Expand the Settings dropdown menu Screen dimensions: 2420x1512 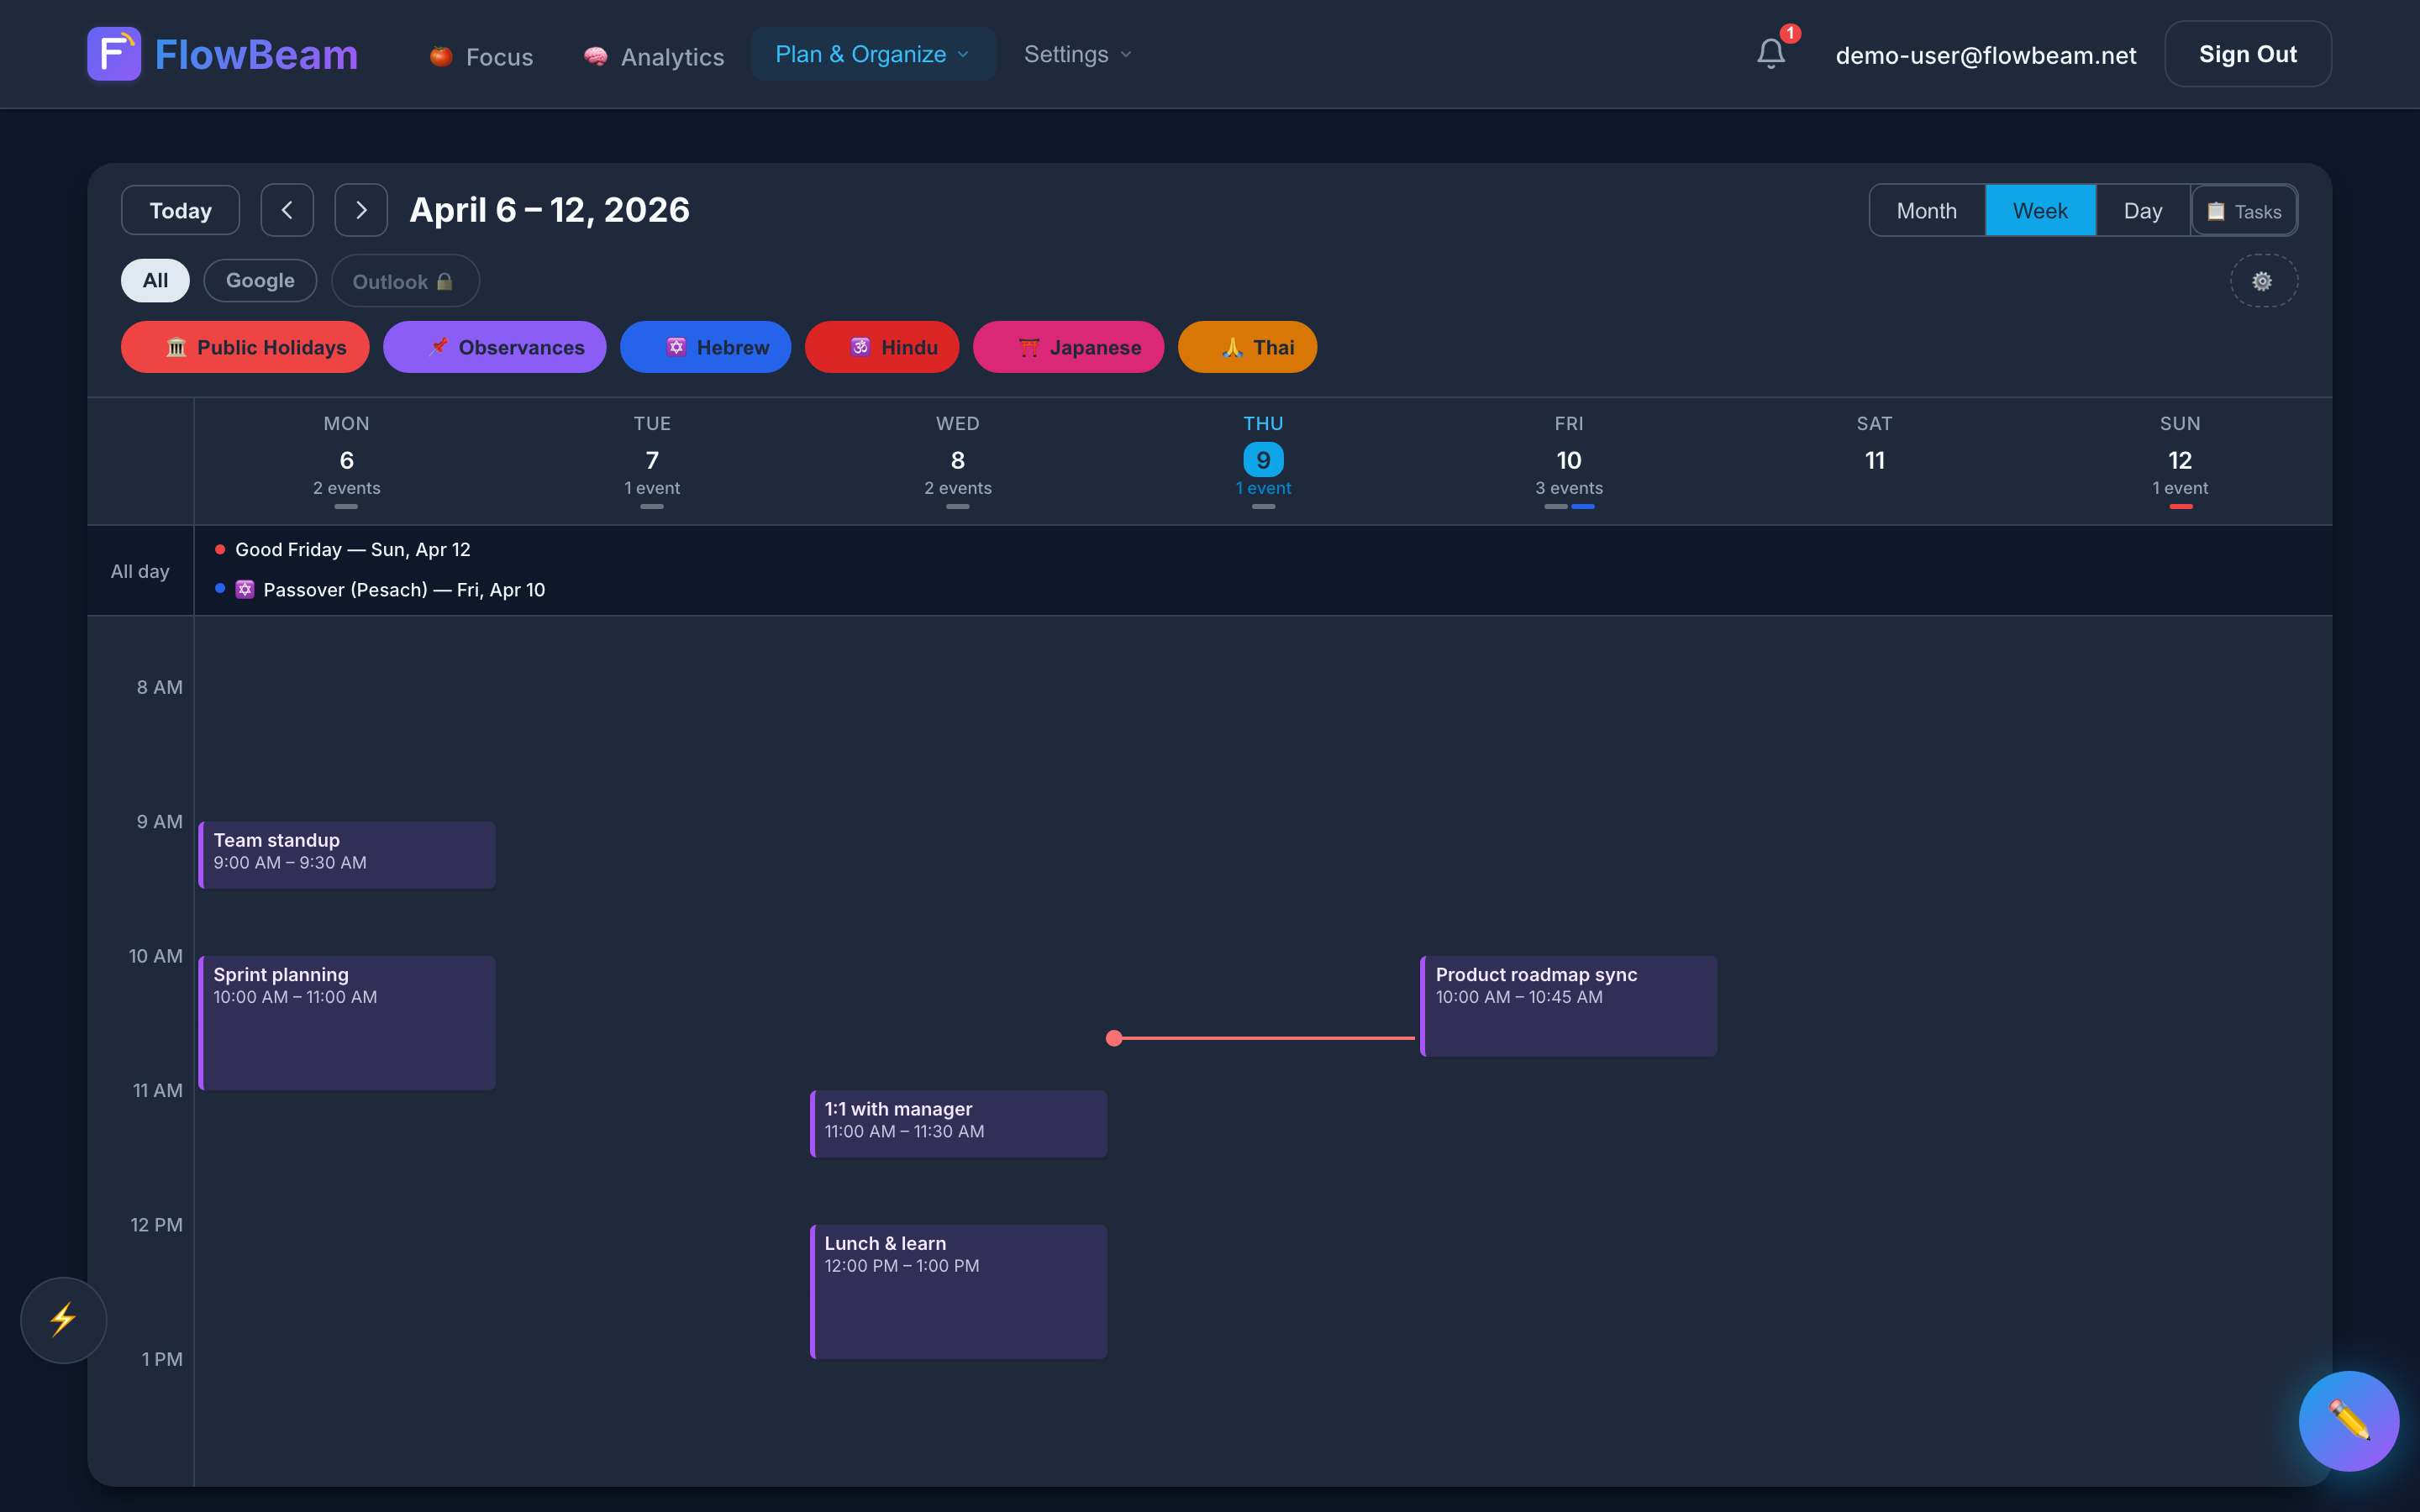pyautogui.click(x=1077, y=54)
